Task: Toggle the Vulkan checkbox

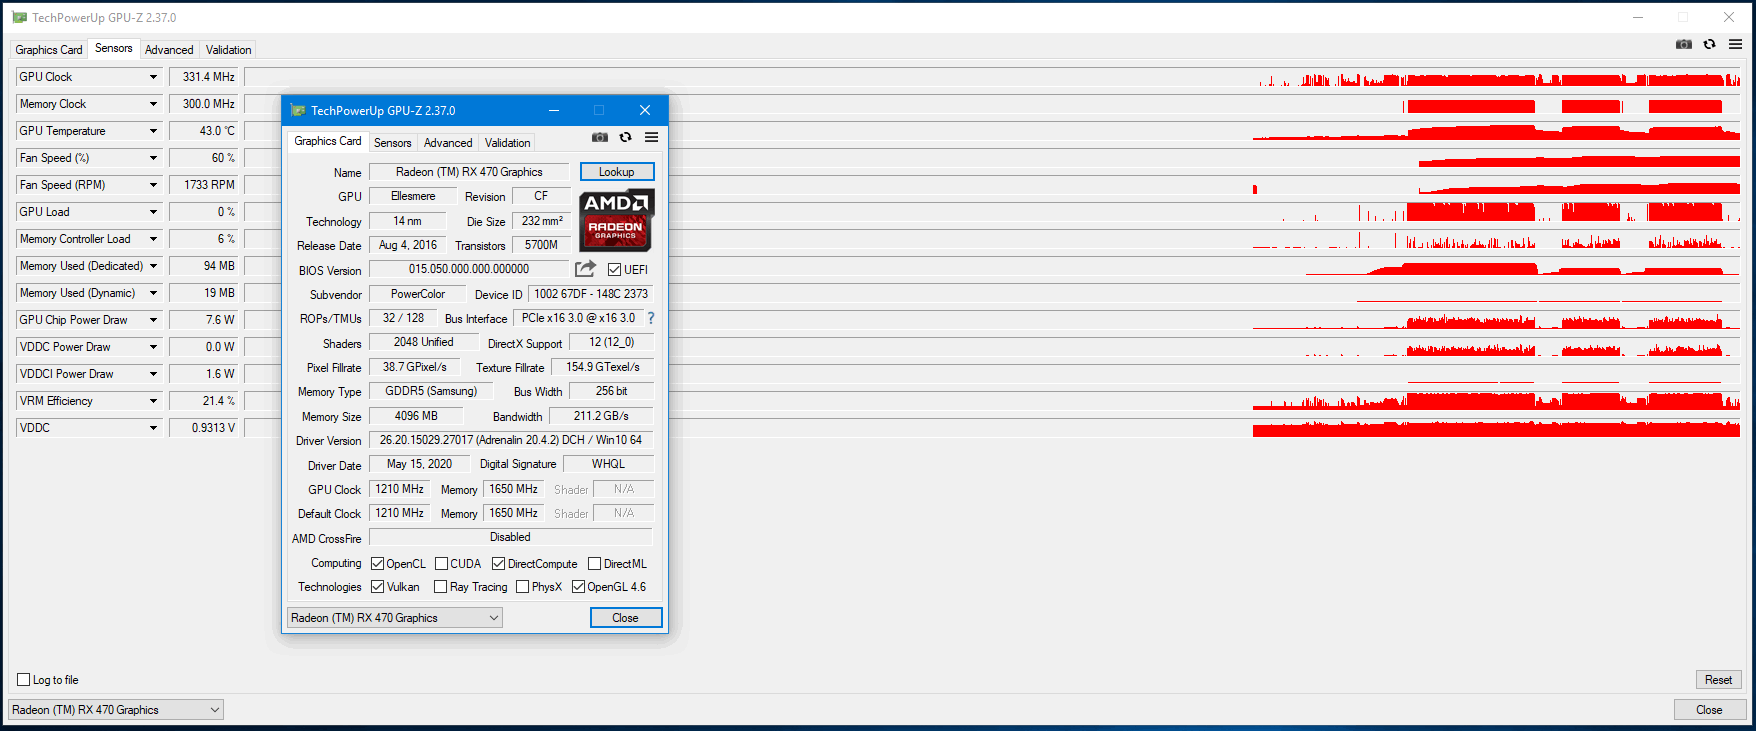Action: (377, 587)
